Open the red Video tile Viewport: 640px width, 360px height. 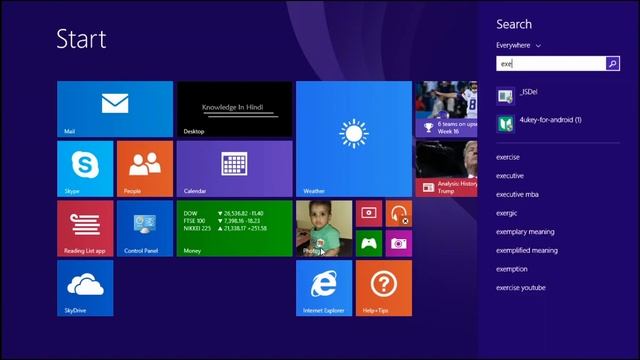369,213
